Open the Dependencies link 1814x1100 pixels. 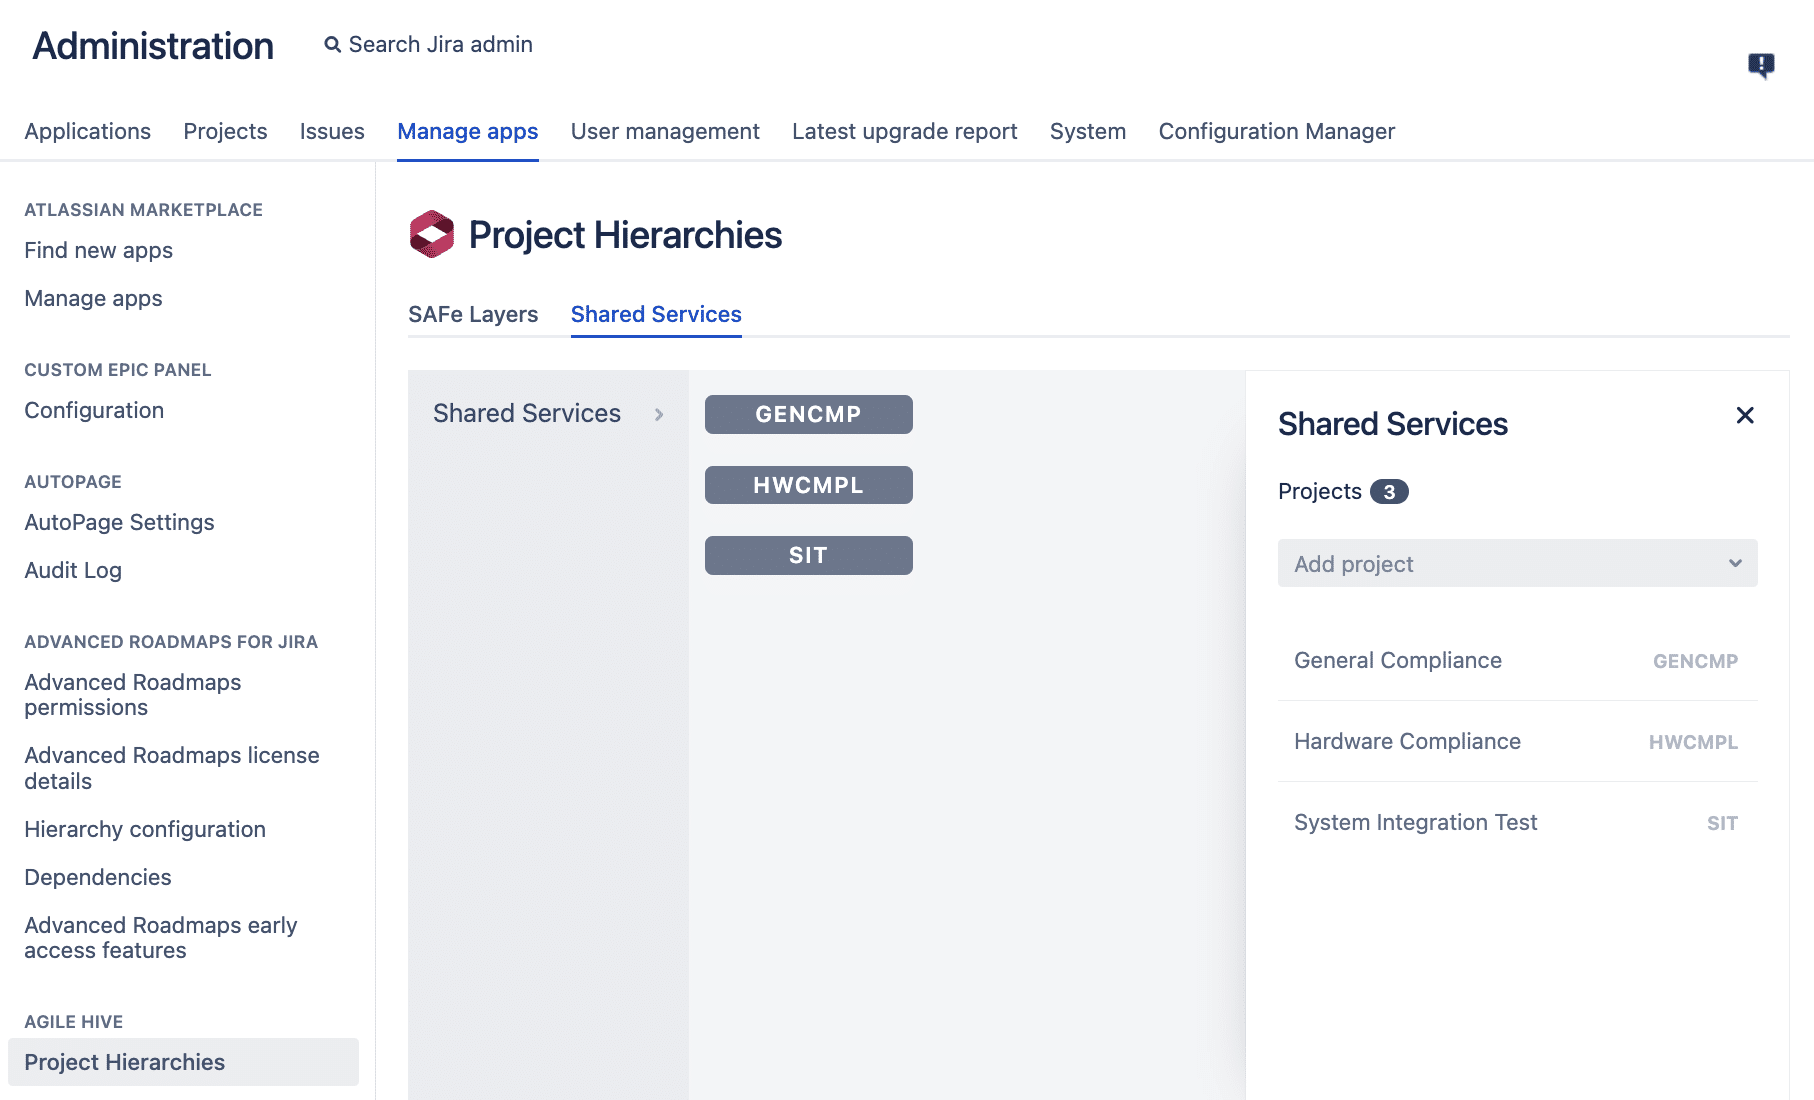98,878
